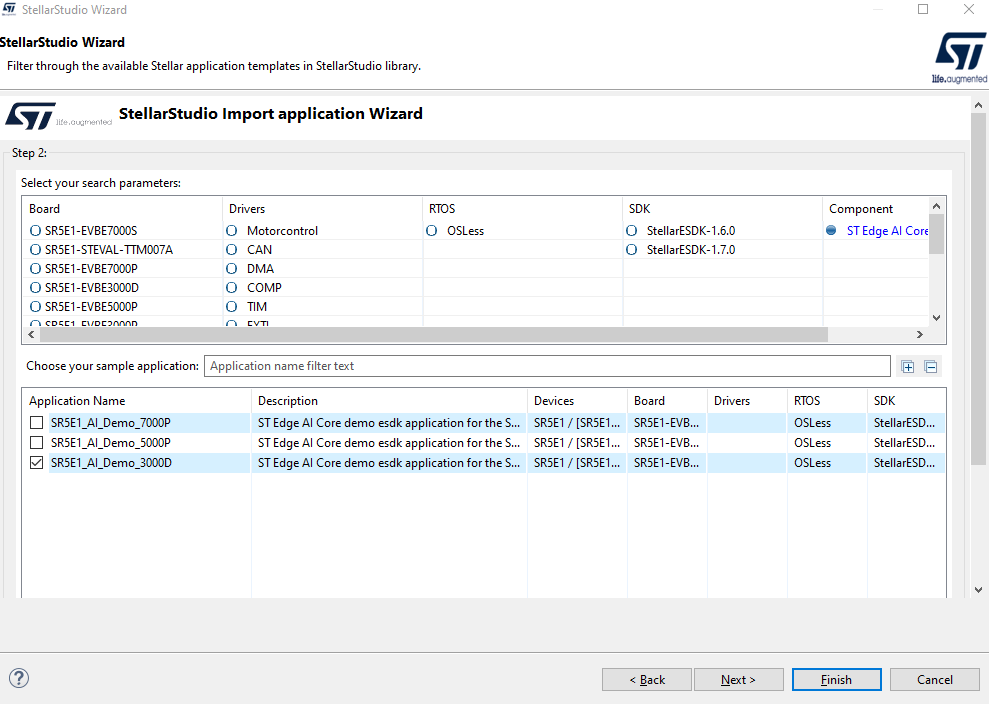The width and height of the screenshot is (989, 704).
Task: Uncheck the SR5E1_AI_Demo_3000D application
Action: (36, 462)
